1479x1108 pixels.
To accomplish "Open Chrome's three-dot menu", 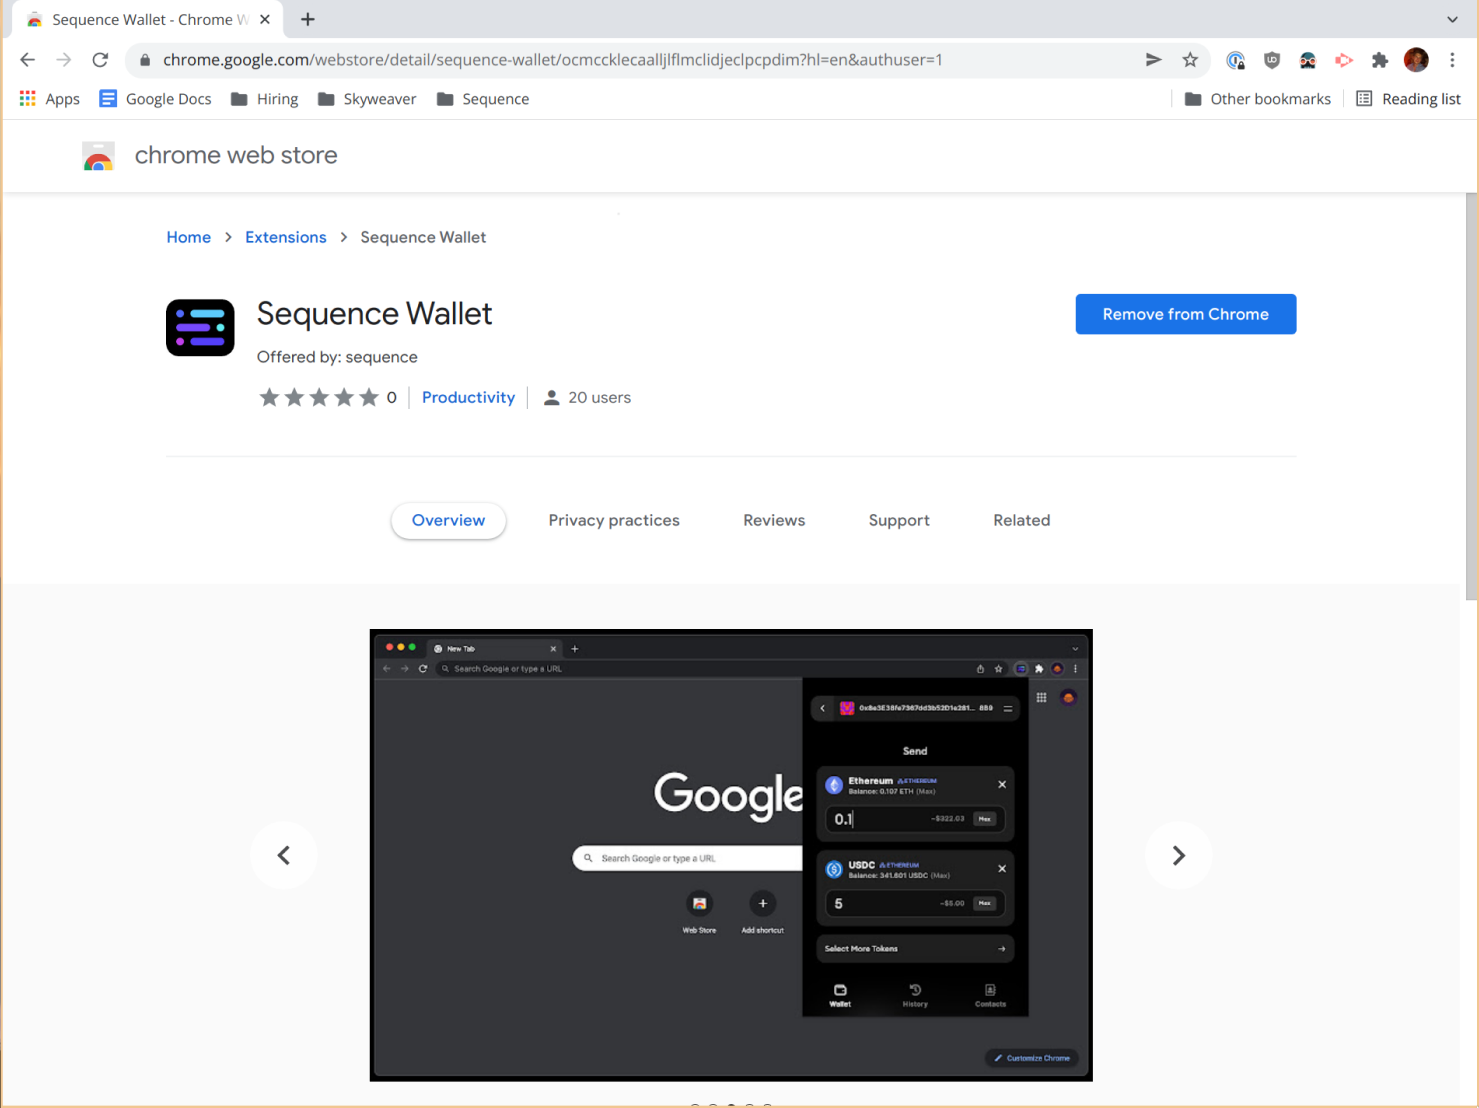I will click(x=1453, y=60).
